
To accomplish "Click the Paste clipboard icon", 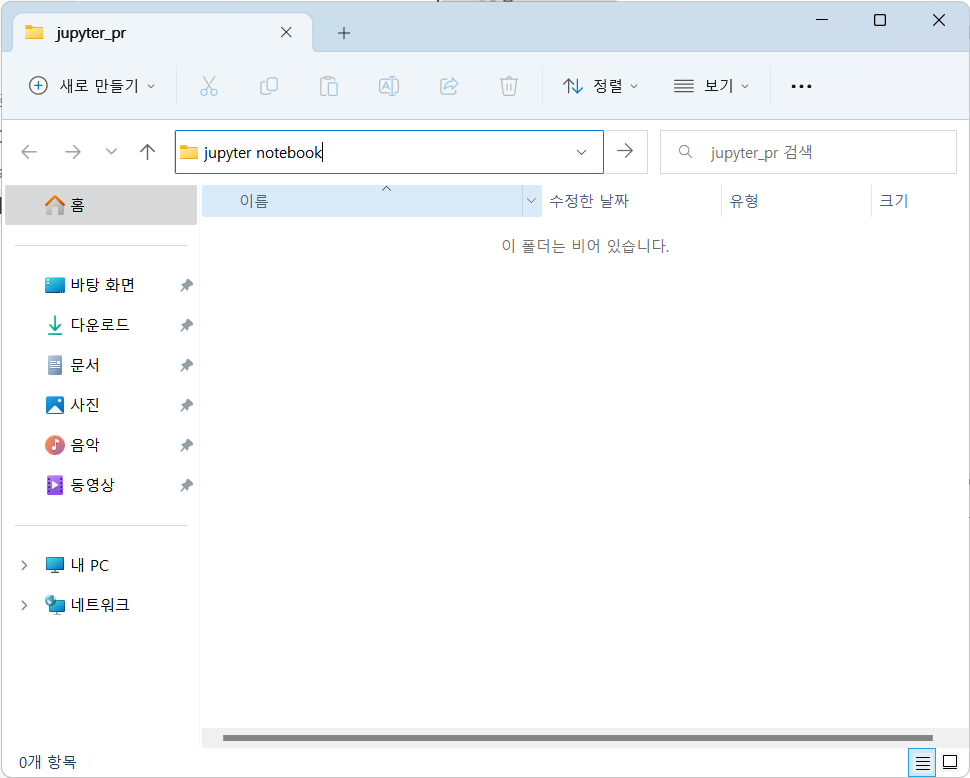I will pyautogui.click(x=328, y=86).
